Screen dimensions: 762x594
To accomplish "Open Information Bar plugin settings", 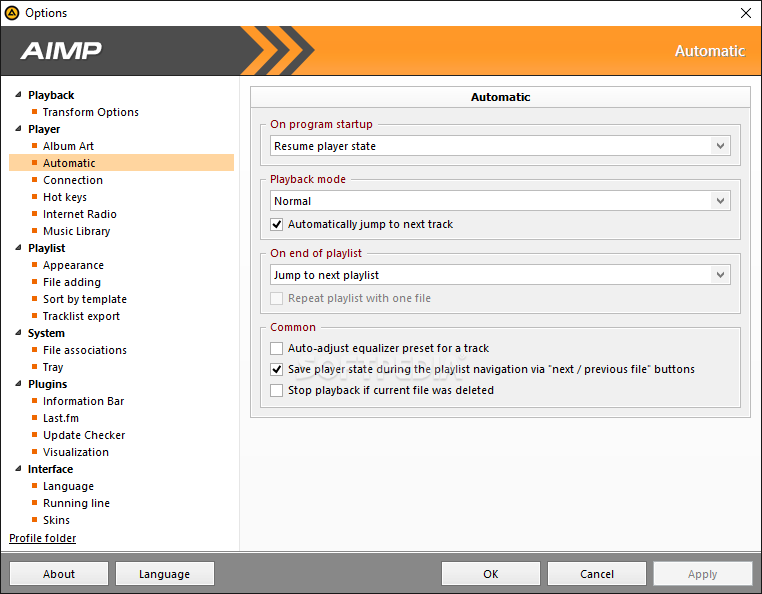I will (x=84, y=402).
